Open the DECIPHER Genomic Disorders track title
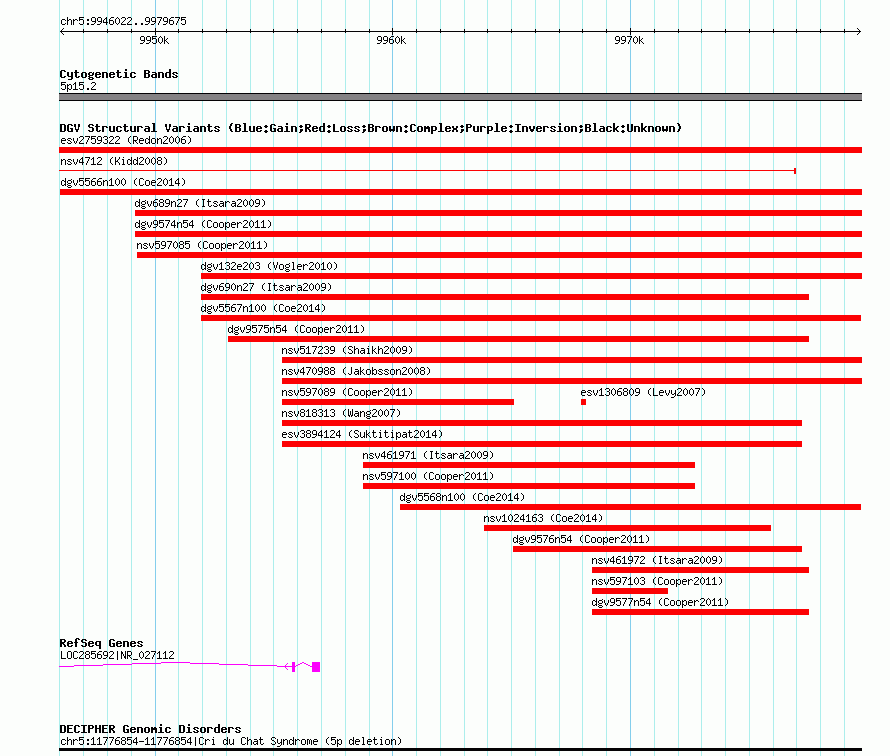The height and width of the screenshot is (756, 890). click(150, 729)
